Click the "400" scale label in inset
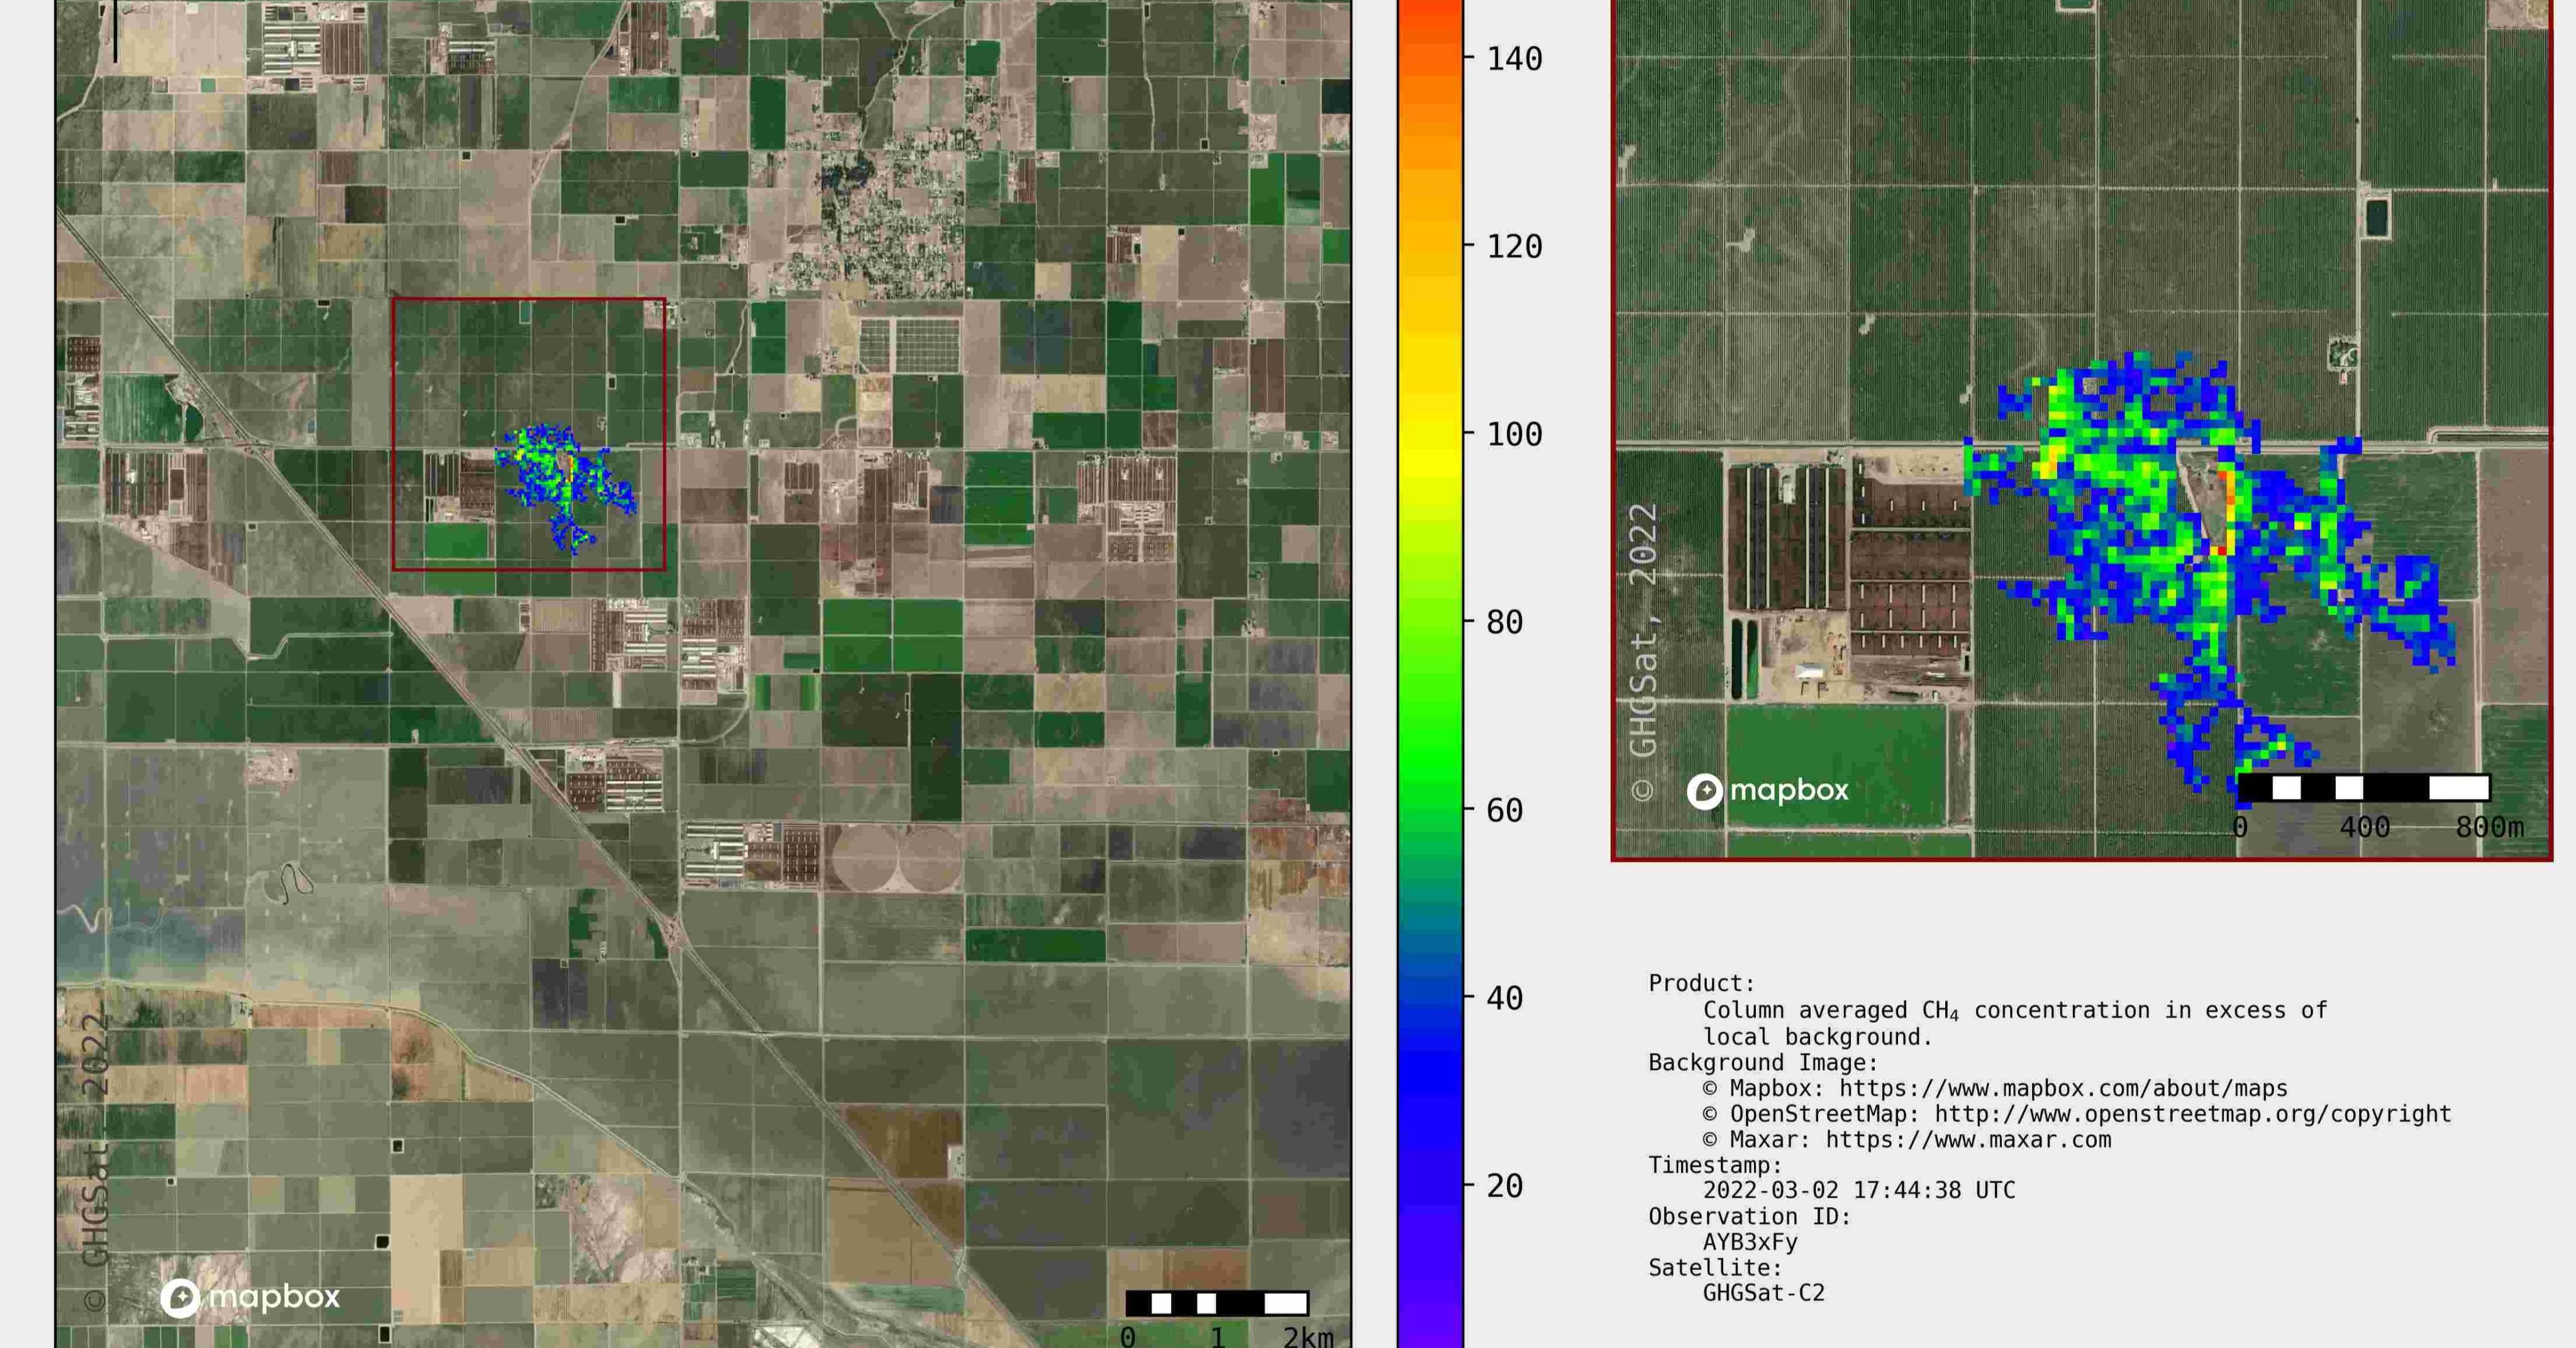The height and width of the screenshot is (1348, 2576). tap(2364, 828)
